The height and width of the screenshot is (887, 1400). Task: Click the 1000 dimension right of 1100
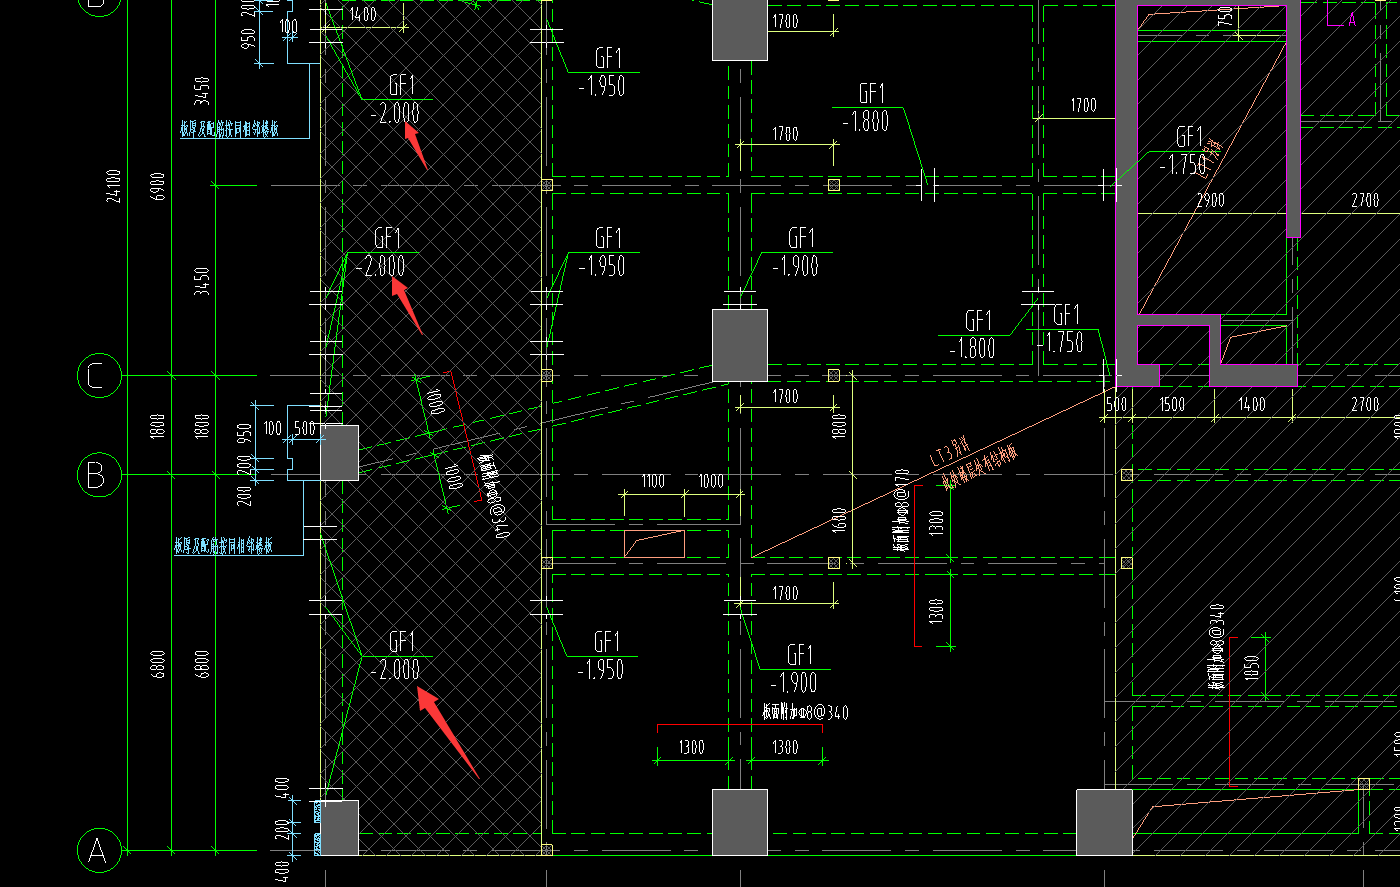click(711, 481)
